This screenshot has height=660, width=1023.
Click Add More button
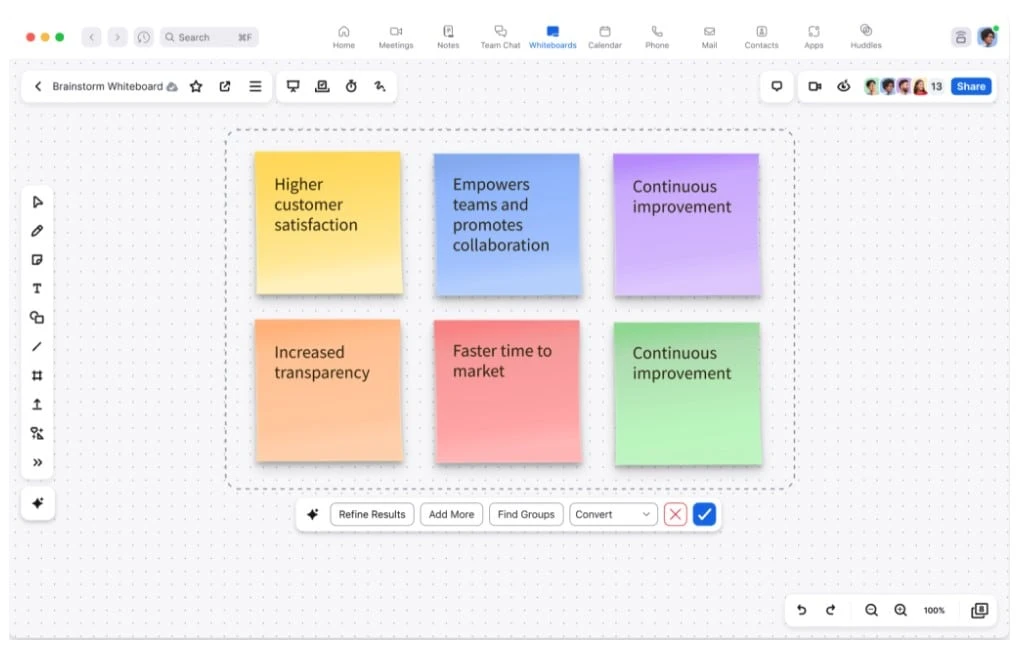tap(451, 514)
